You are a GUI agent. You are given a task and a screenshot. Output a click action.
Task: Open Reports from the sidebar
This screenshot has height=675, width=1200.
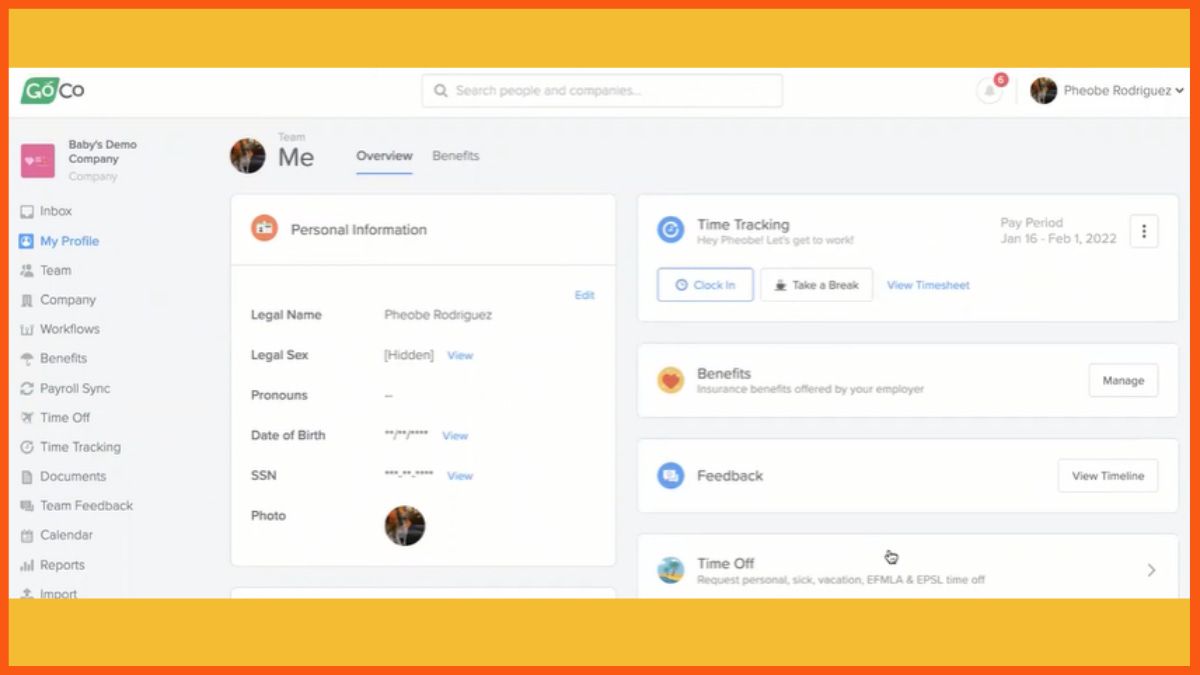[62, 565]
